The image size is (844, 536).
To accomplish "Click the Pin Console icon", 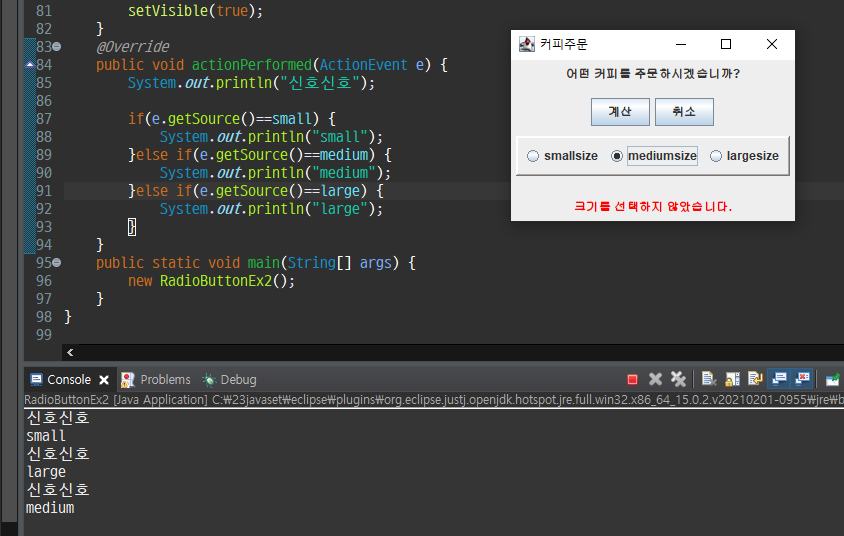I will tap(832, 379).
